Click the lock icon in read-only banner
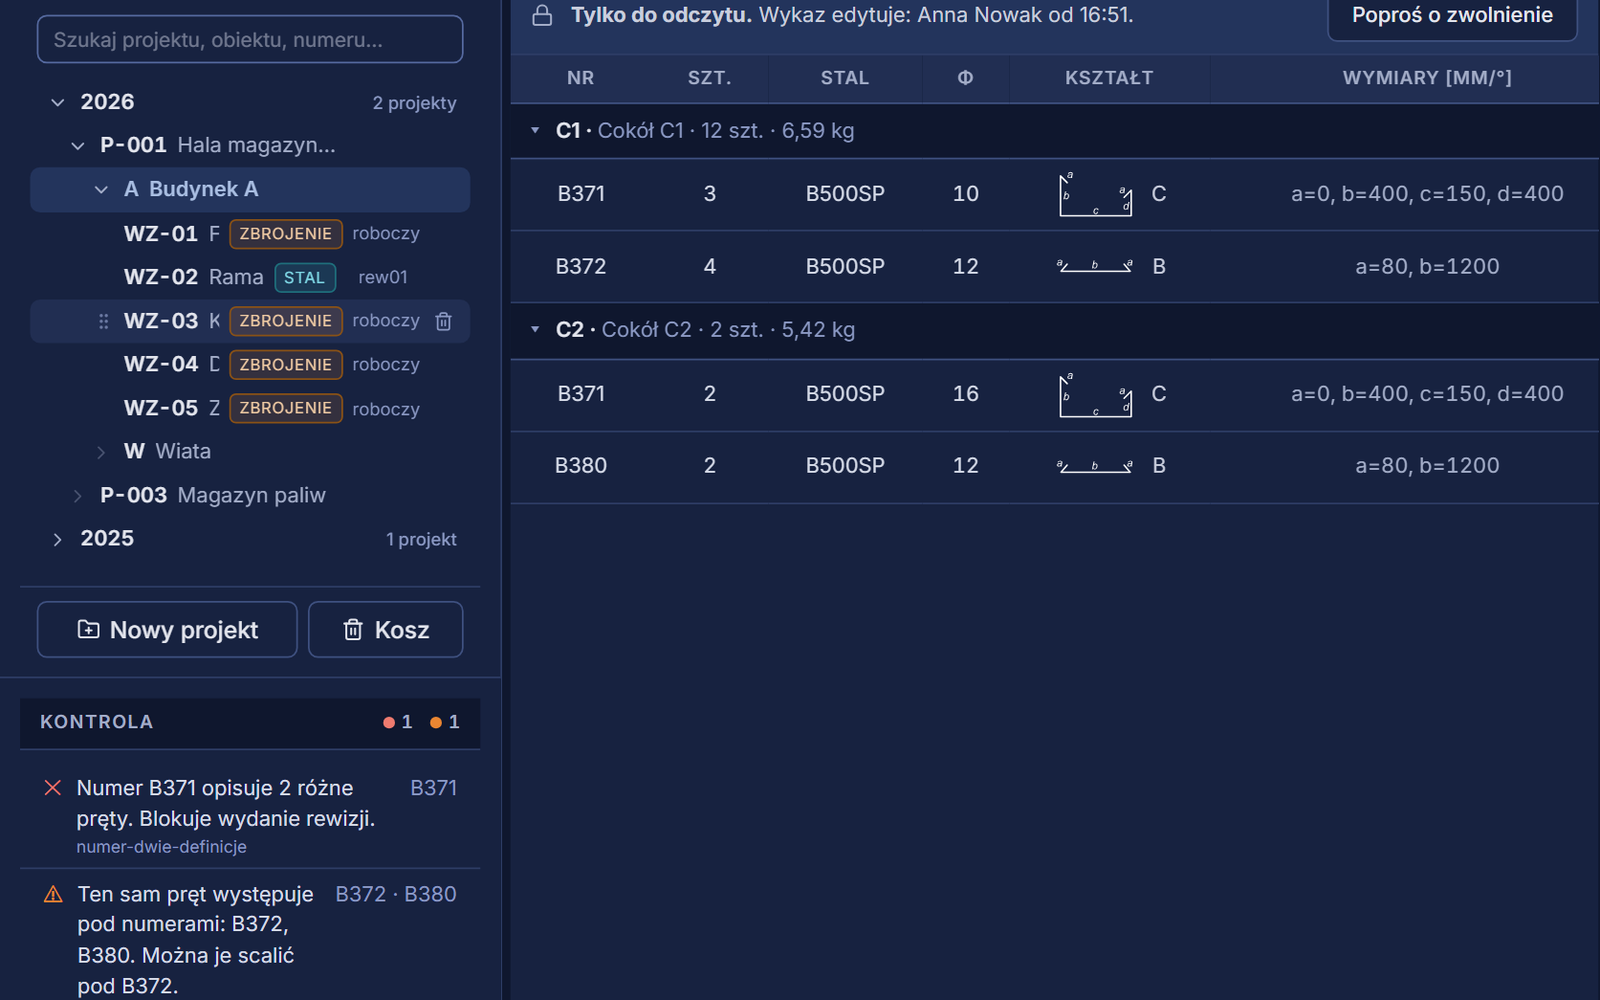1600x1000 pixels. click(x=542, y=15)
